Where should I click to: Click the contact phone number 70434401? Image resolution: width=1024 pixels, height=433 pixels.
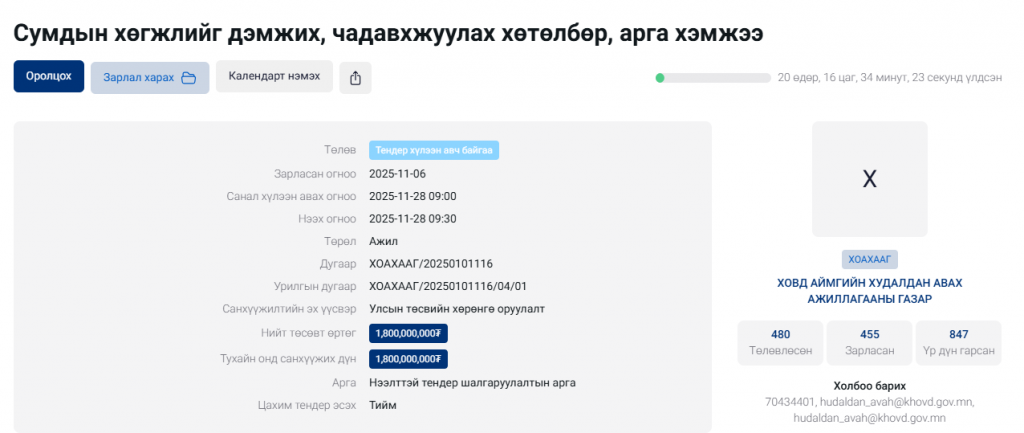pyautogui.click(x=789, y=402)
